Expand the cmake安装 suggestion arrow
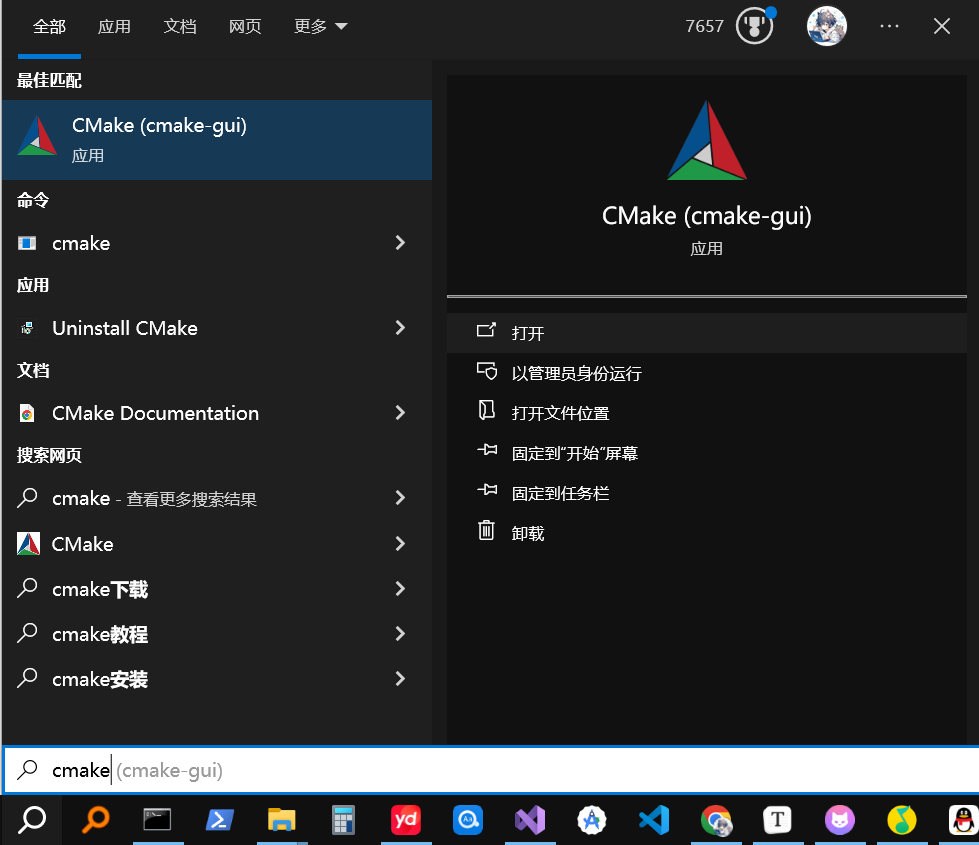This screenshot has height=845, width=979. pyautogui.click(x=400, y=679)
